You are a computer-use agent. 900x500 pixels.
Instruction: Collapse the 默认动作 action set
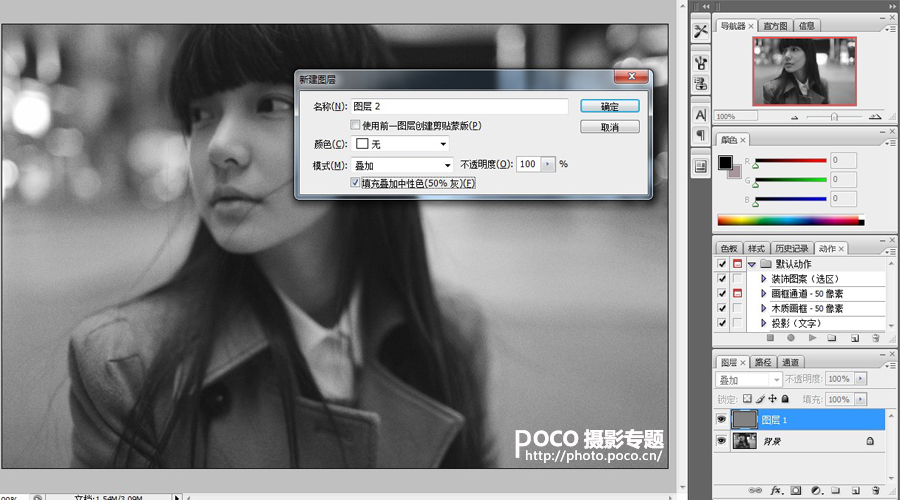[x=751, y=264]
